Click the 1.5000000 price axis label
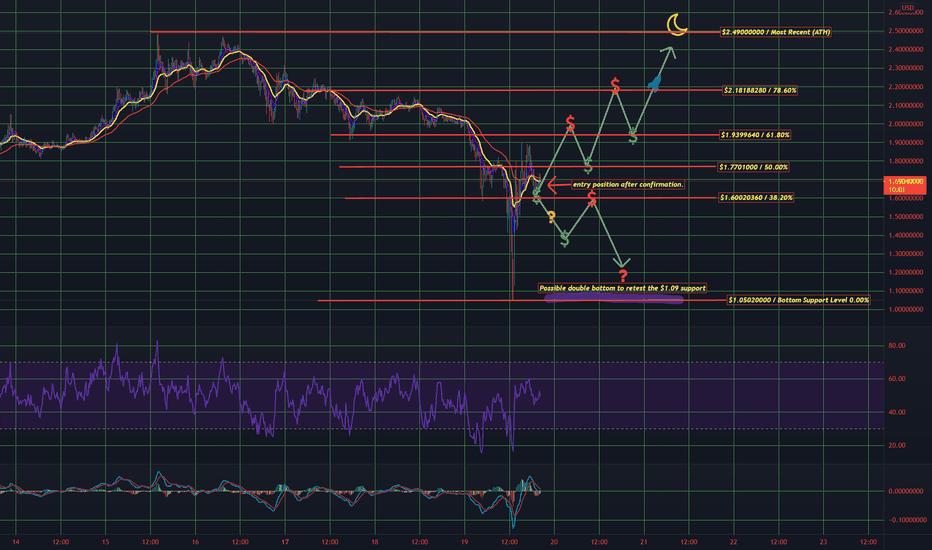932x550 pixels. pyautogui.click(x=906, y=216)
